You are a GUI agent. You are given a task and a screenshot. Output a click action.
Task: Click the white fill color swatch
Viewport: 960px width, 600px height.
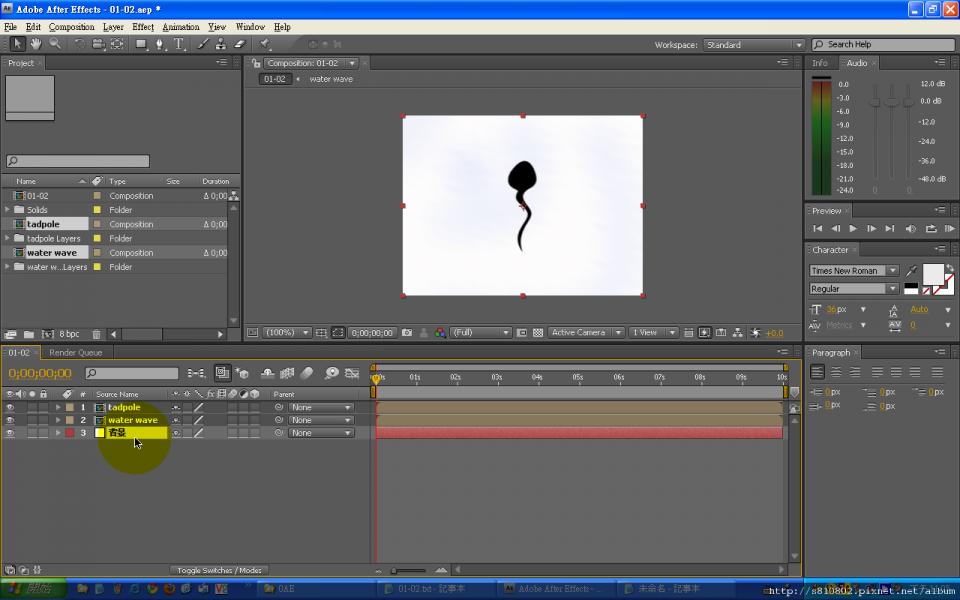[931, 273]
